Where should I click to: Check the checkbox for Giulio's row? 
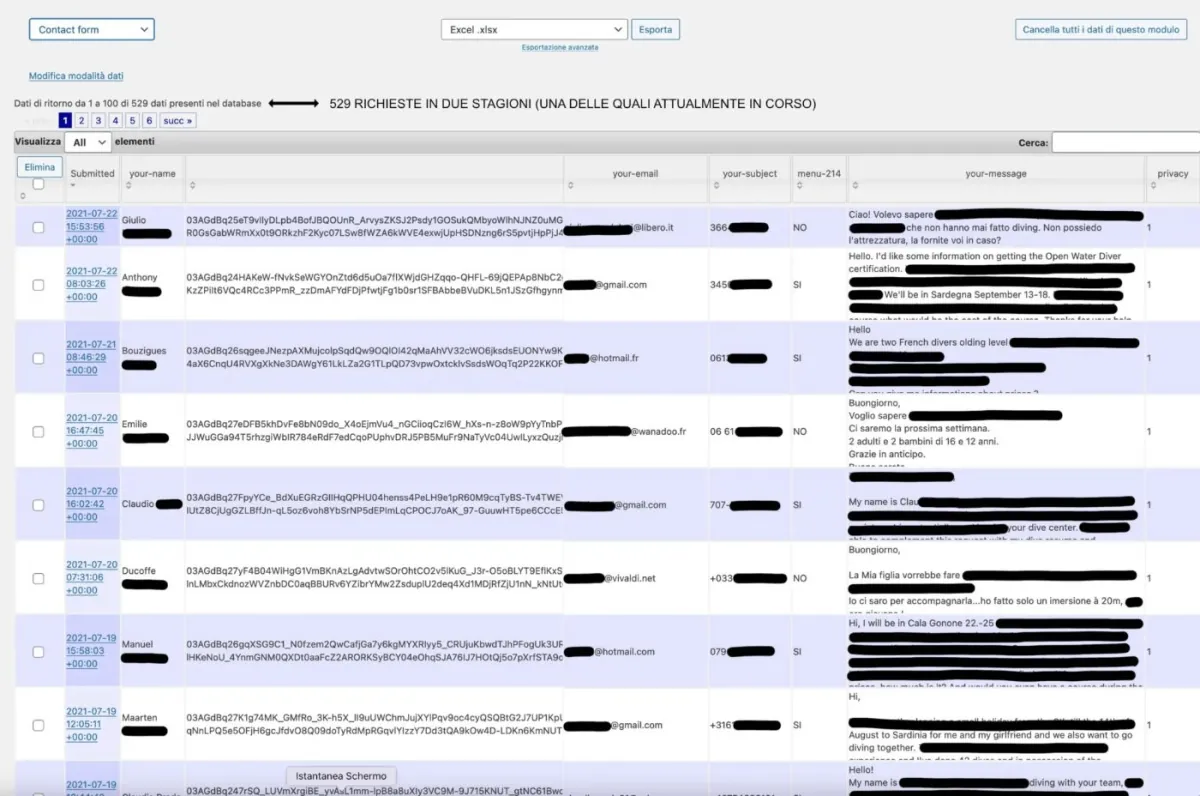(x=38, y=228)
